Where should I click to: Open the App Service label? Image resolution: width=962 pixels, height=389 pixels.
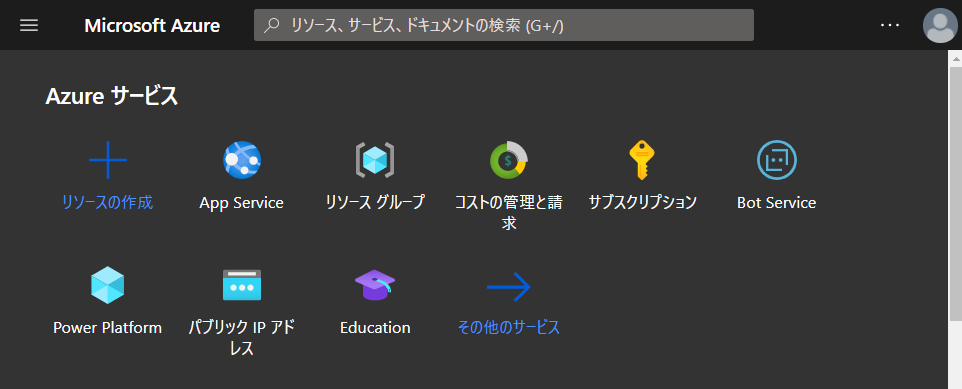click(x=242, y=203)
